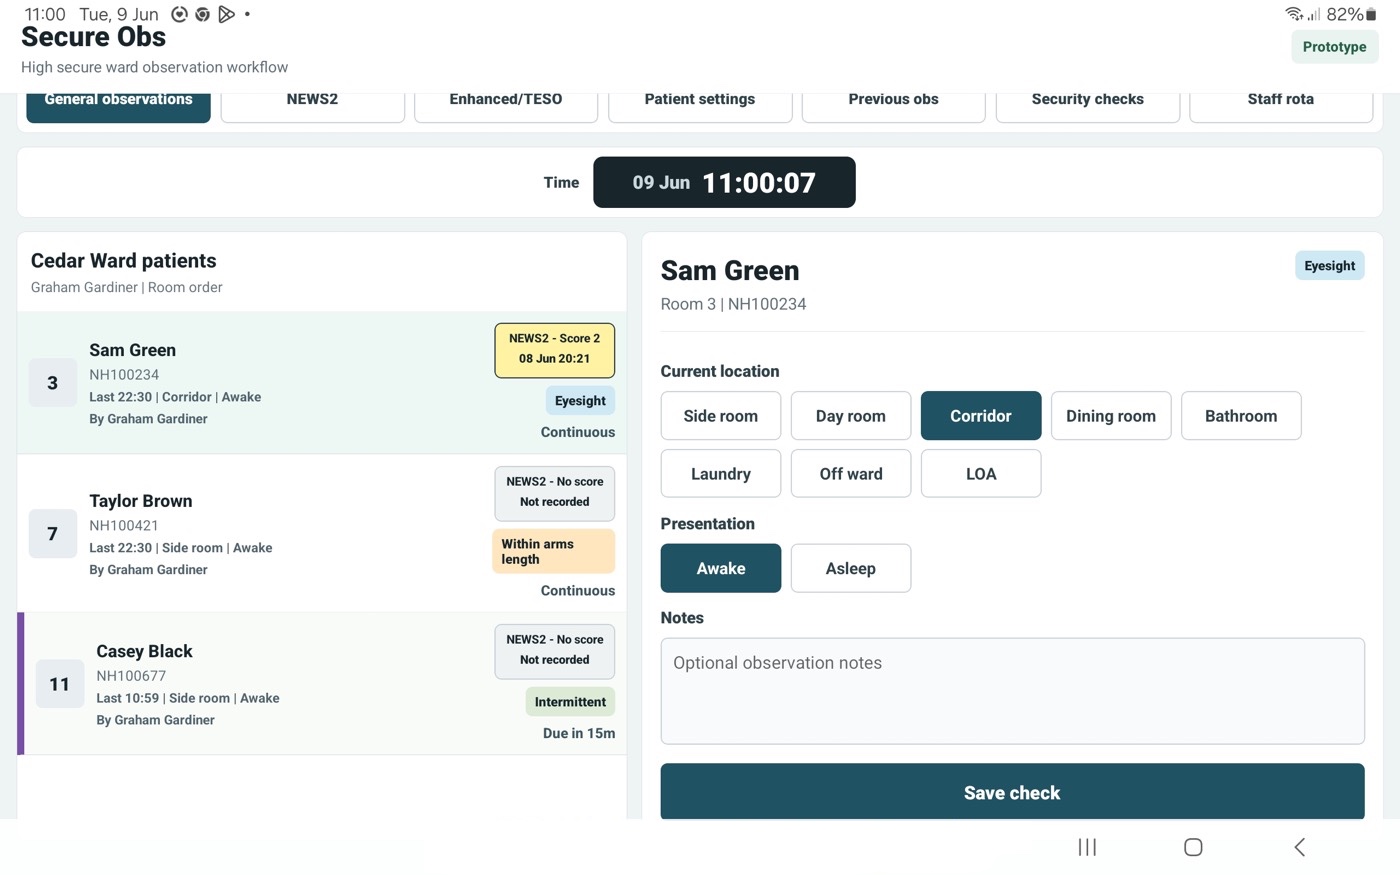The width and height of the screenshot is (1400, 875).
Task: Tap 'Due in 15m' on Casey Black's row
Action: click(x=579, y=733)
